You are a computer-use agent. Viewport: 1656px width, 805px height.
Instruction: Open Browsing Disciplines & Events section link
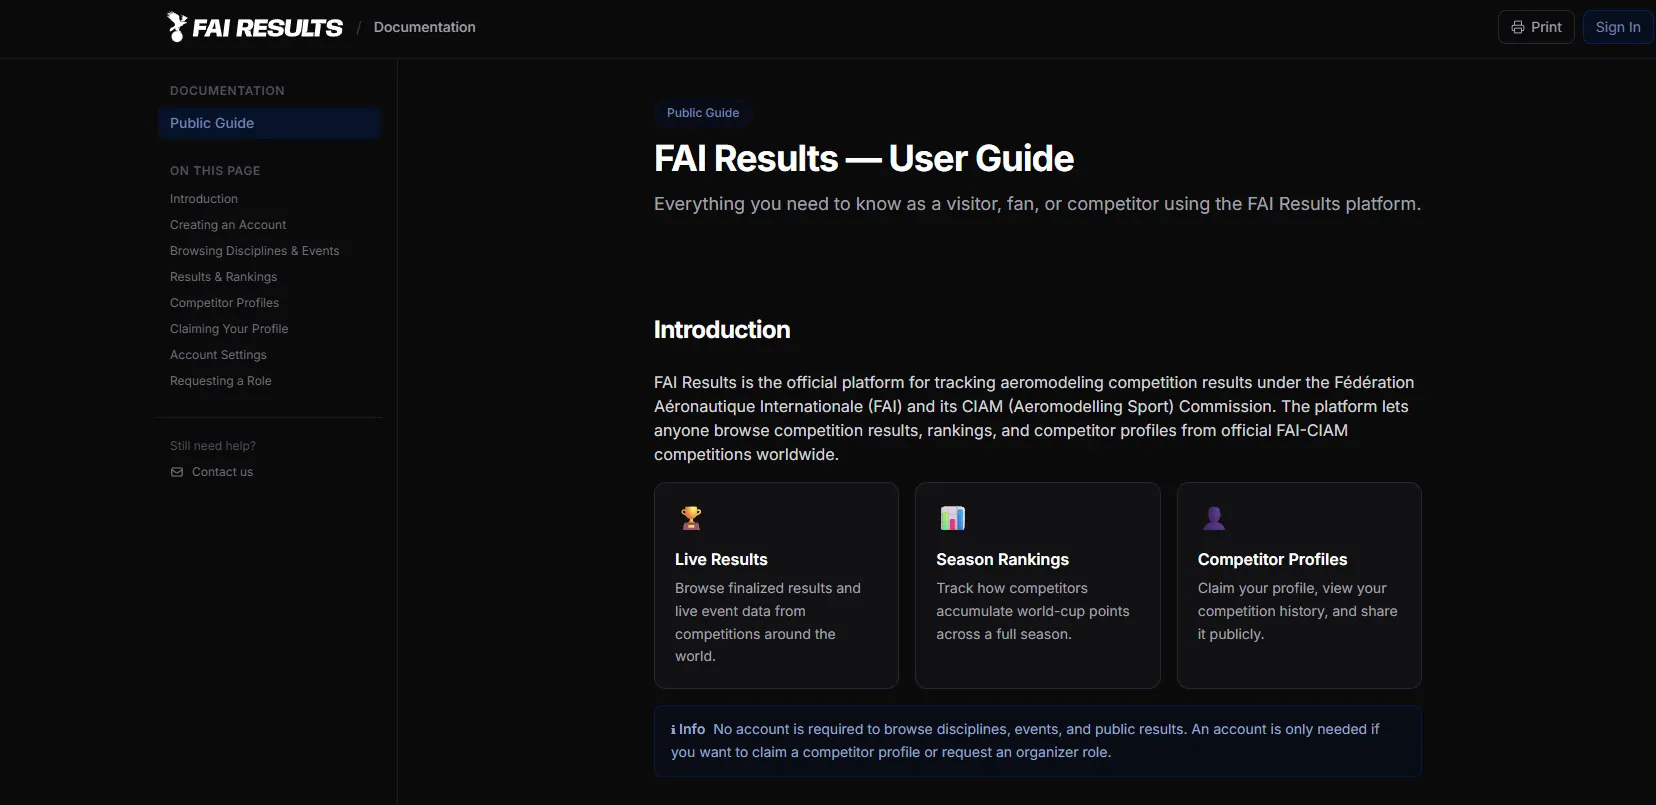point(254,251)
